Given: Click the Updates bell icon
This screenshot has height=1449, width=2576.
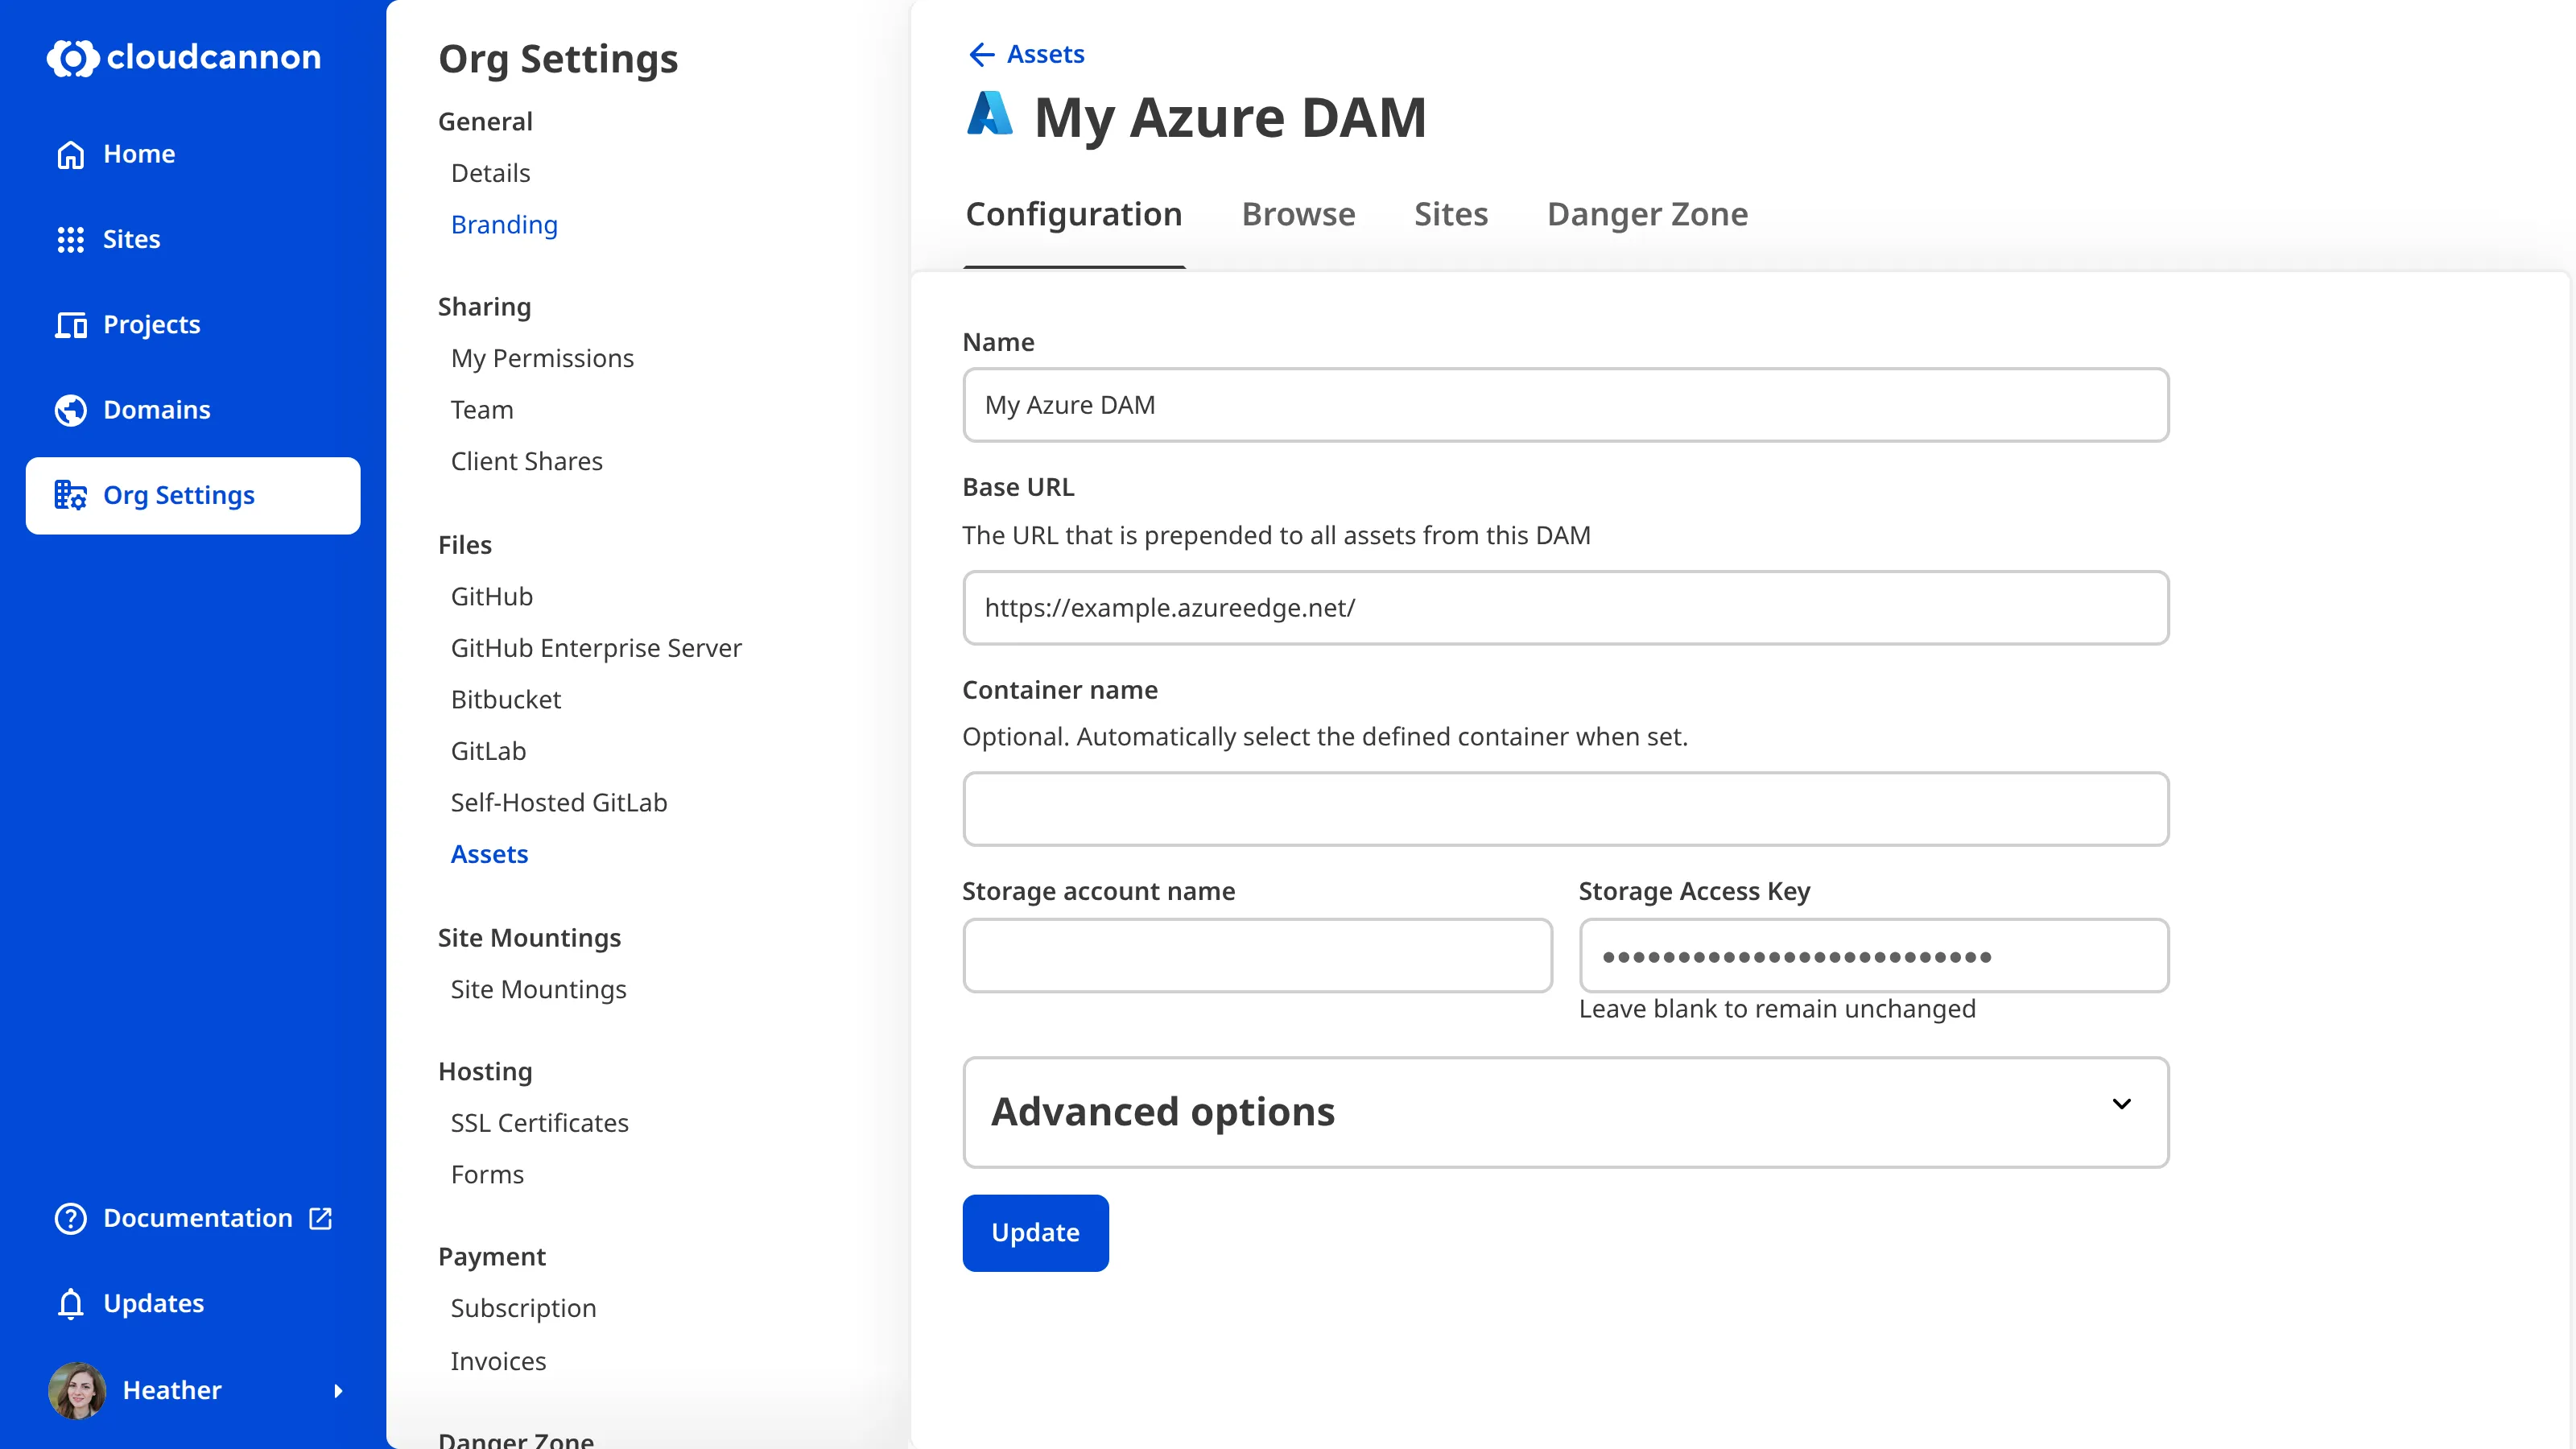Looking at the screenshot, I should 71,1304.
